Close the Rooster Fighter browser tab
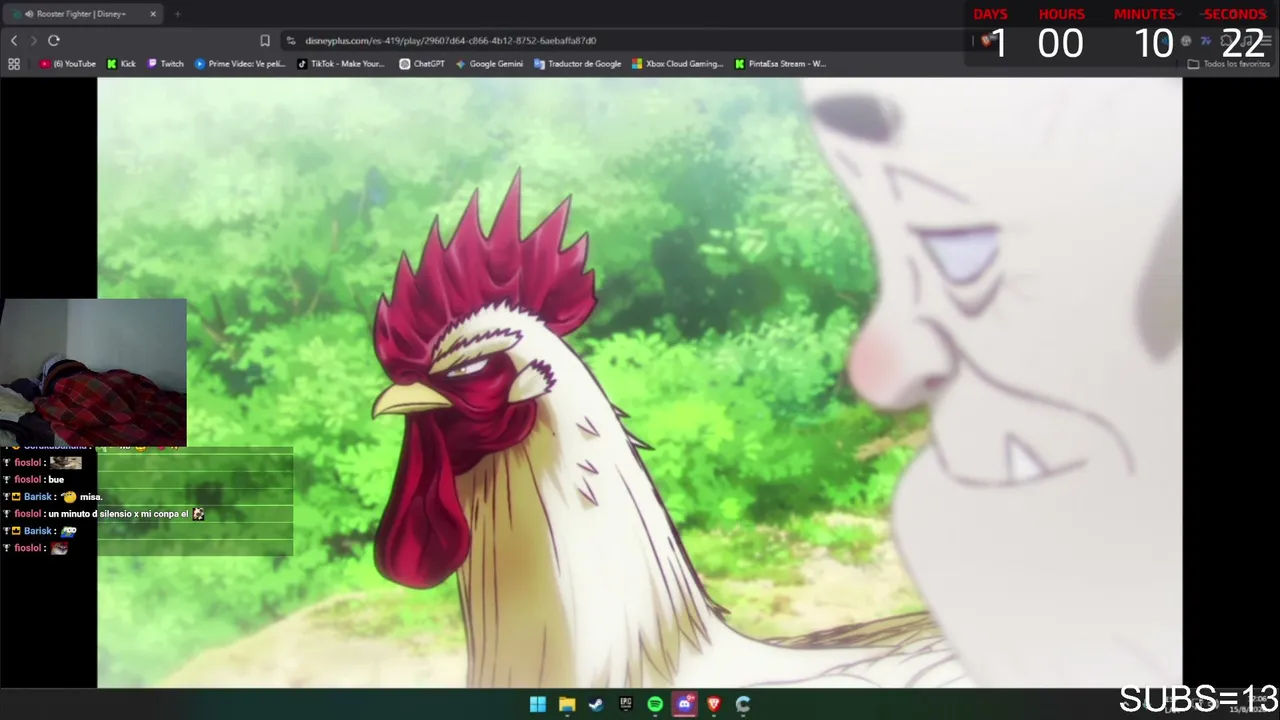 153,14
